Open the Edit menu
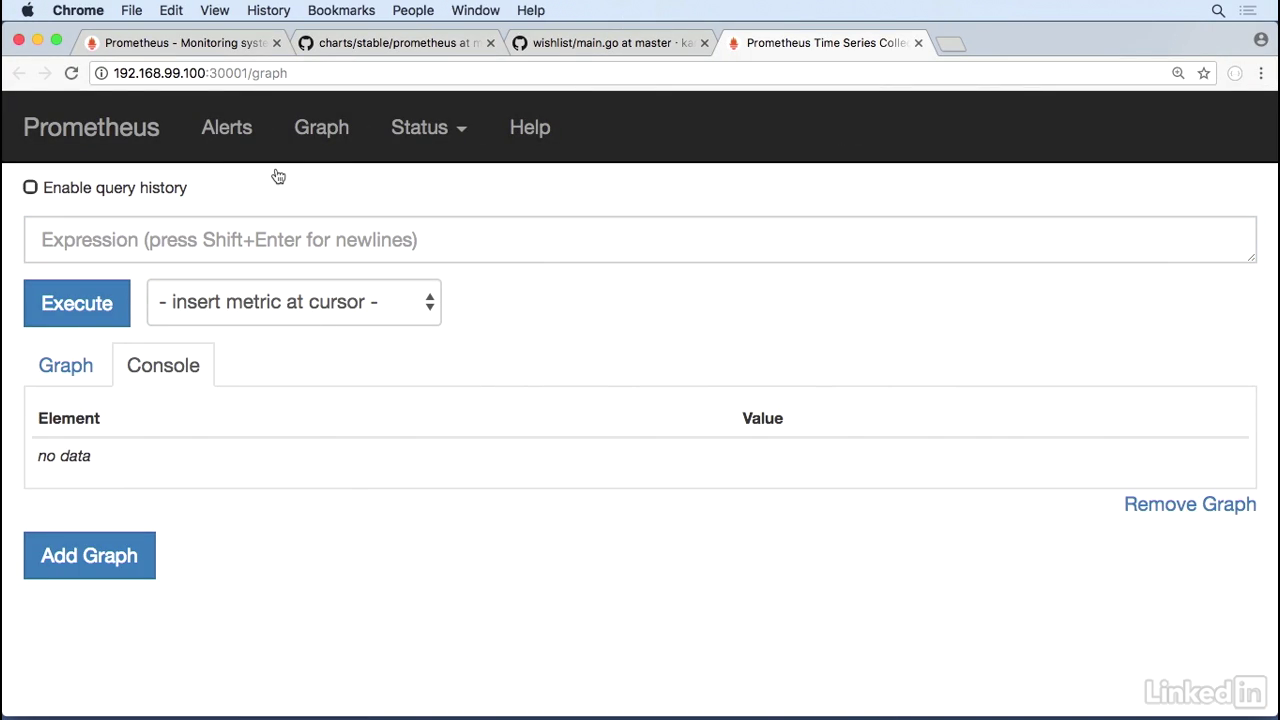Image resolution: width=1280 pixels, height=720 pixels. (171, 10)
